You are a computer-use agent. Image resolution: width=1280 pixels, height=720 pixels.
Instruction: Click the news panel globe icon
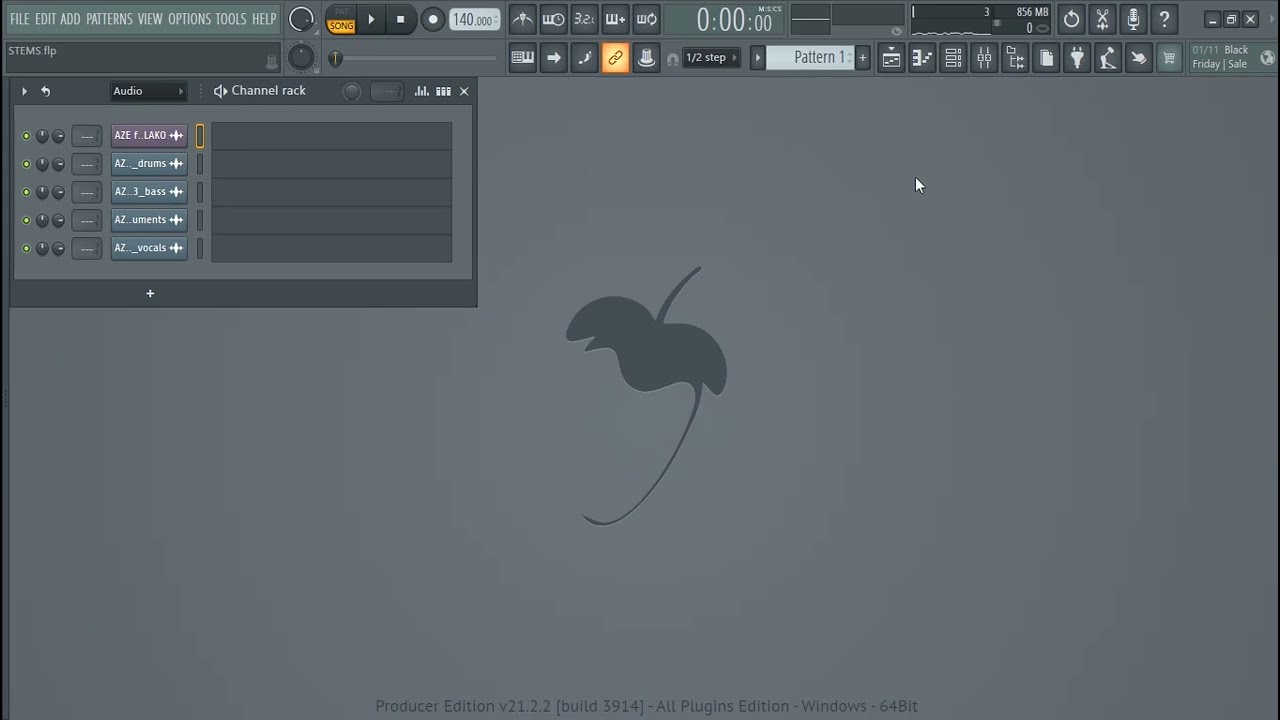coord(1268,58)
